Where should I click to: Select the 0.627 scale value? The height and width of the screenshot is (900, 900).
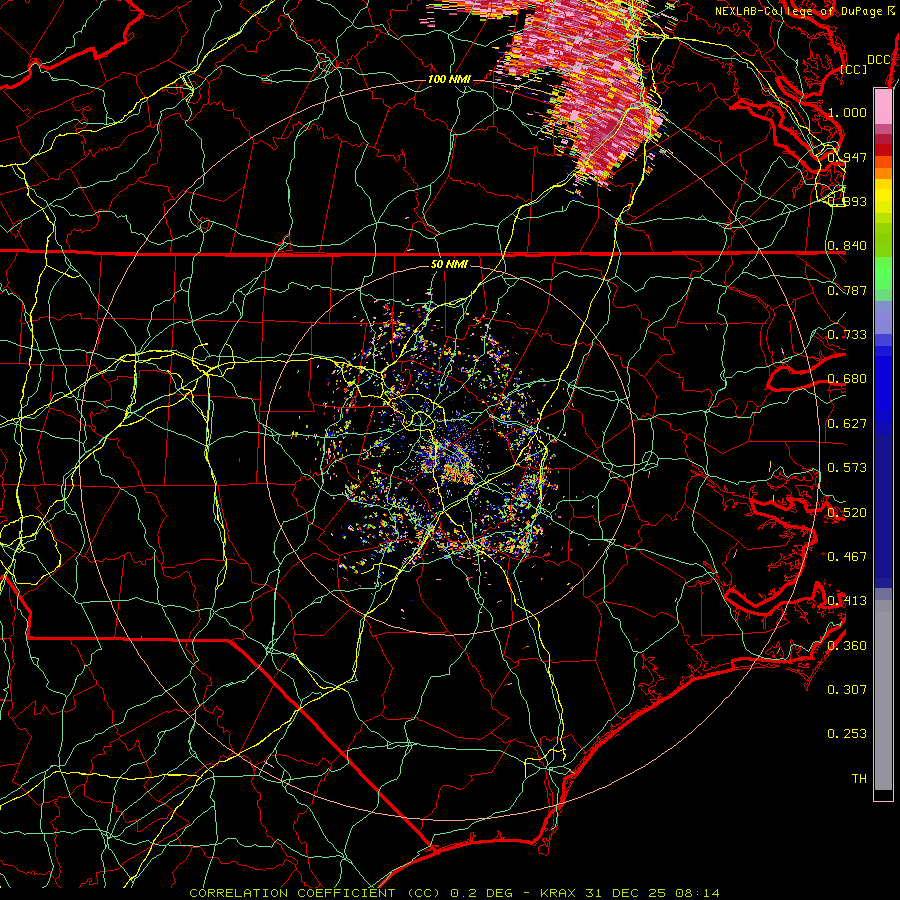(x=847, y=424)
